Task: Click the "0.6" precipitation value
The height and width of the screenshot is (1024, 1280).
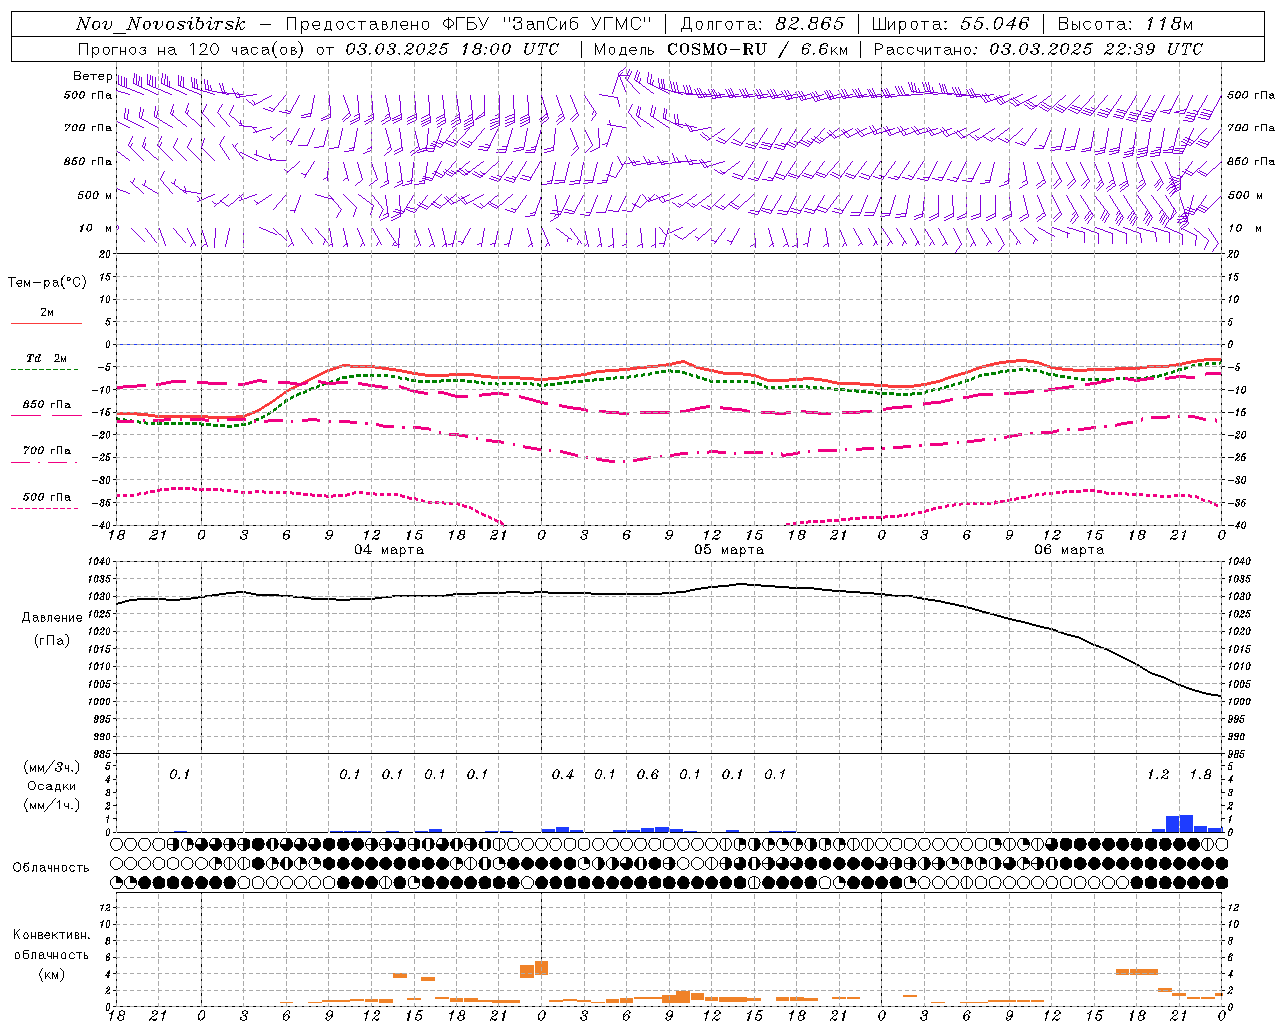Action: point(648,774)
